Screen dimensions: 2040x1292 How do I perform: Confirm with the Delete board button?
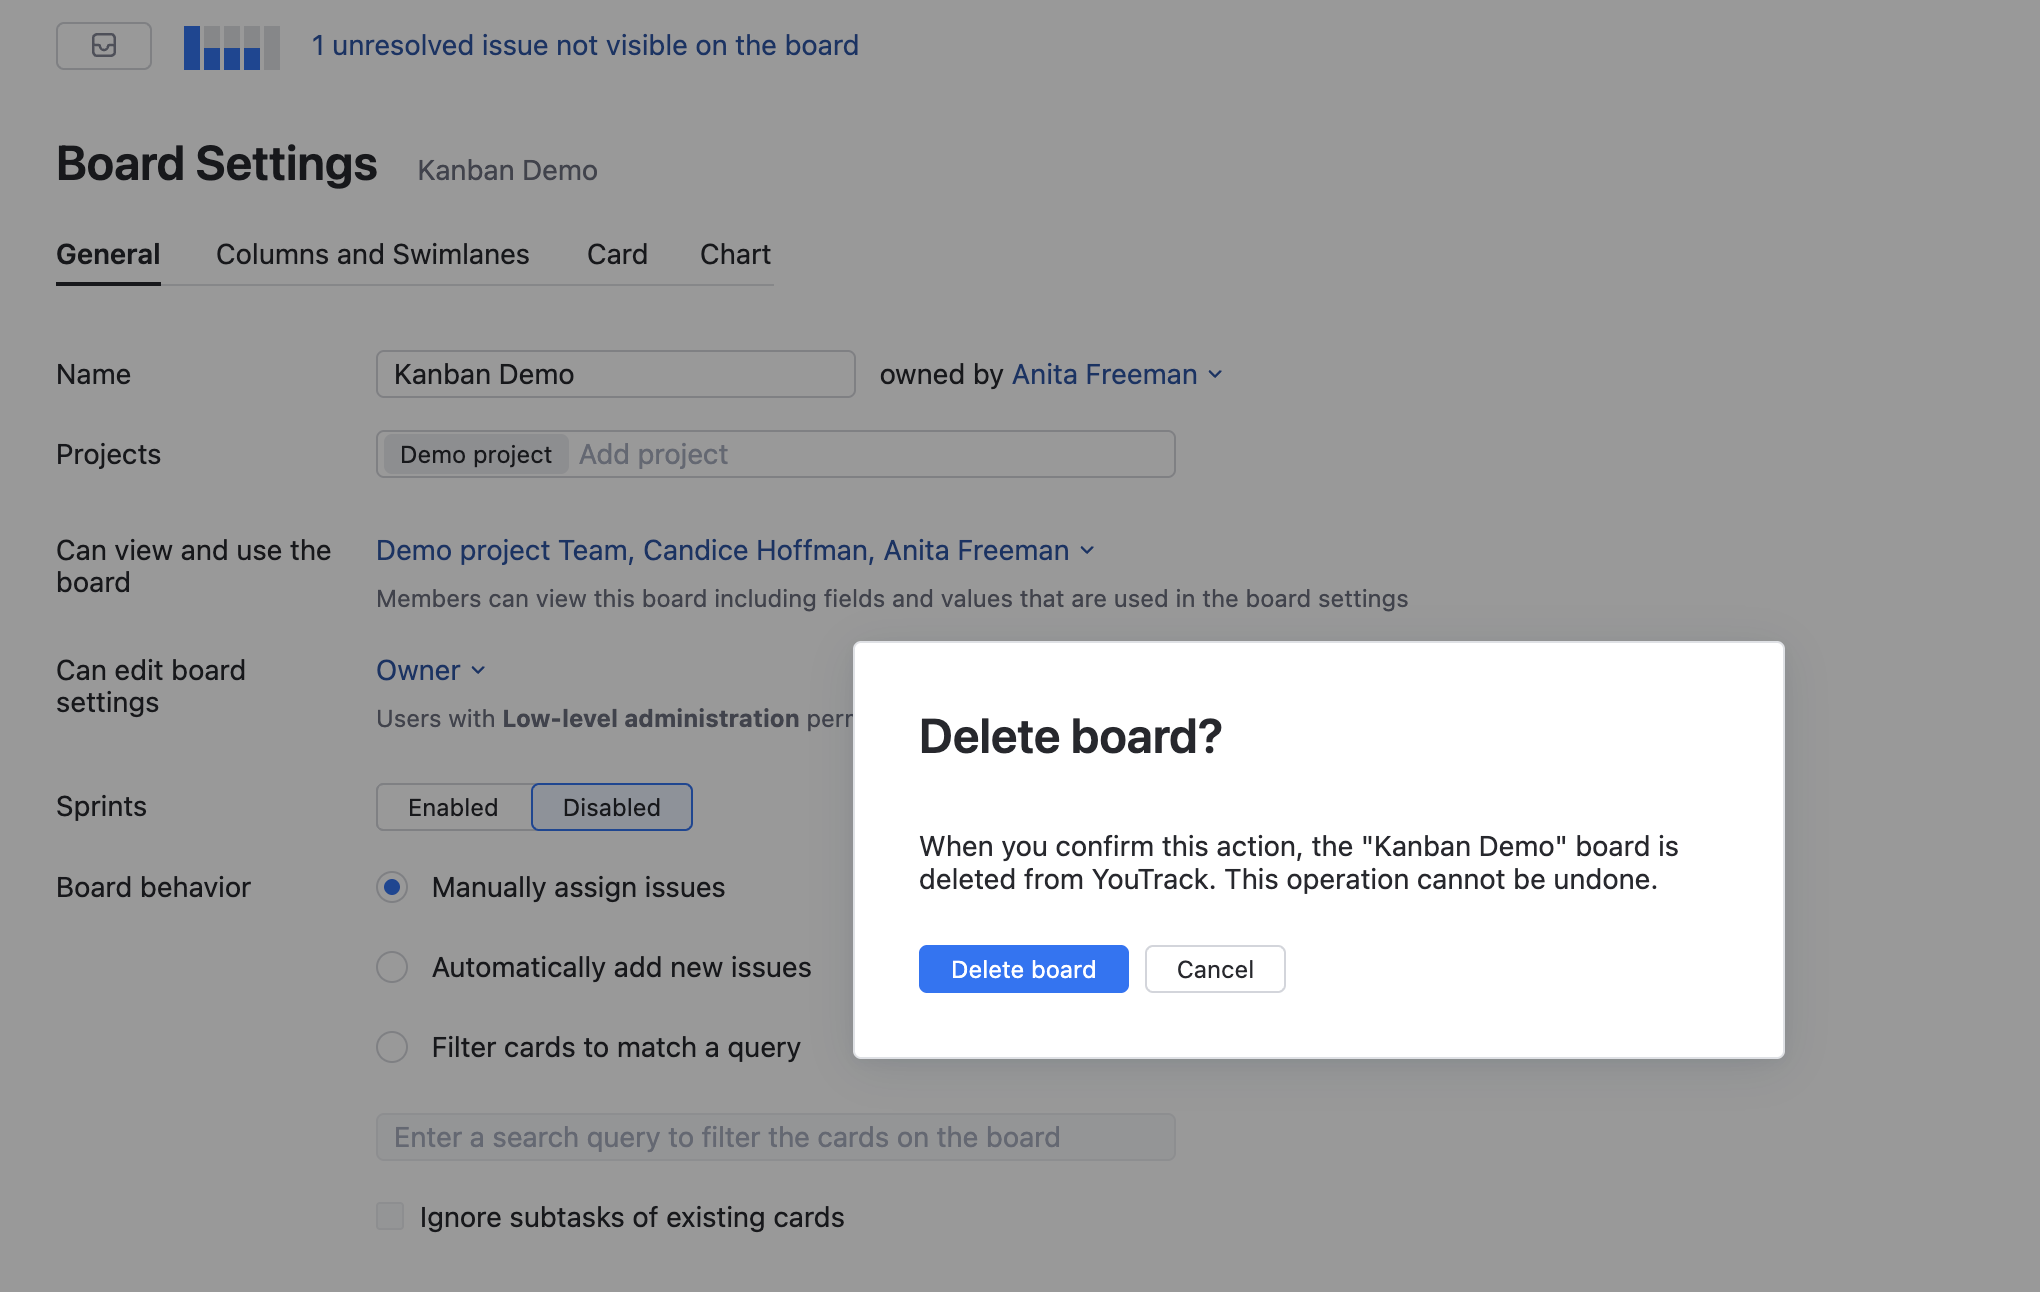coord(1023,969)
